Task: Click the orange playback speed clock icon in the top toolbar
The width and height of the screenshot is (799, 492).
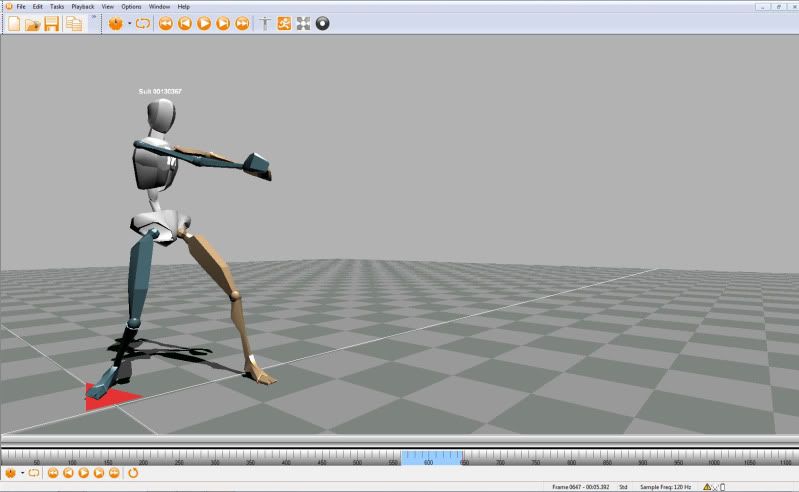Action: [116, 23]
